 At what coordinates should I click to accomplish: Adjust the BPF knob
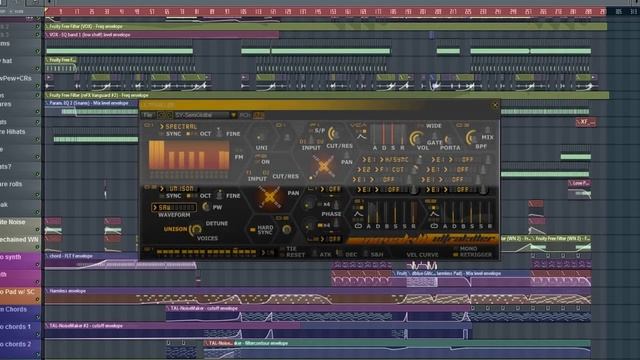(473, 137)
